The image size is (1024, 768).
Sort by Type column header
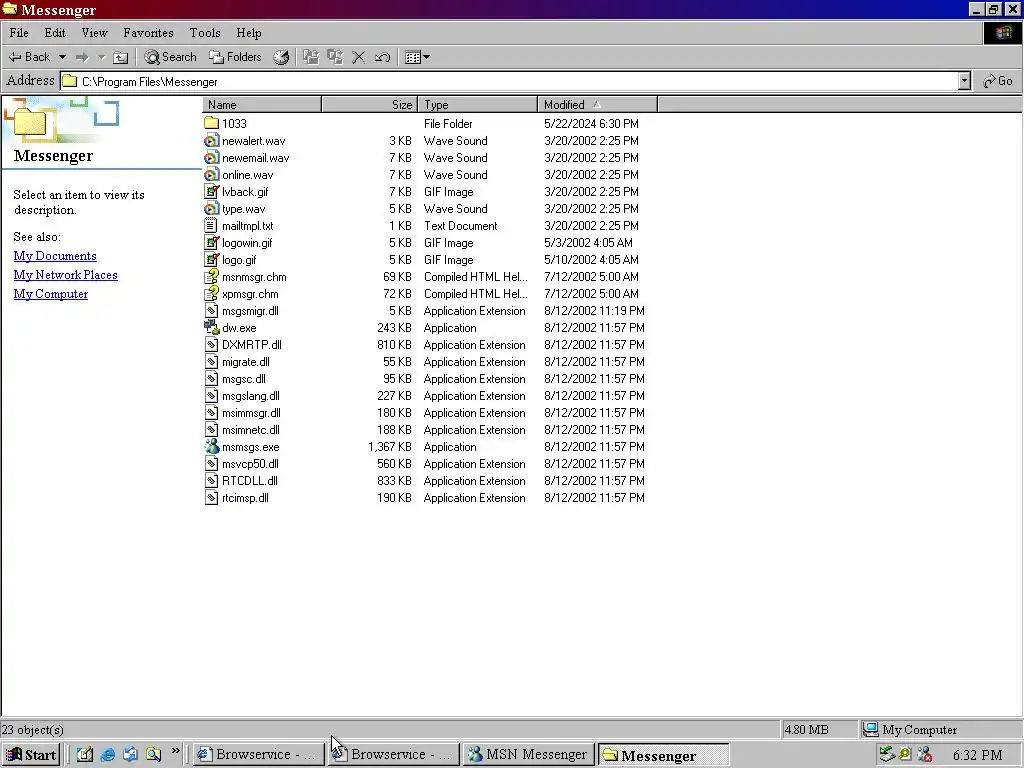tap(477, 104)
